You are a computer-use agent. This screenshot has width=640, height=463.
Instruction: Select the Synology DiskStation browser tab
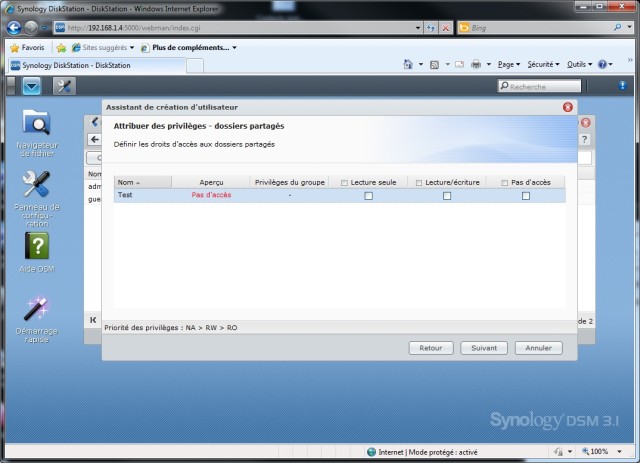pyautogui.click(x=97, y=65)
